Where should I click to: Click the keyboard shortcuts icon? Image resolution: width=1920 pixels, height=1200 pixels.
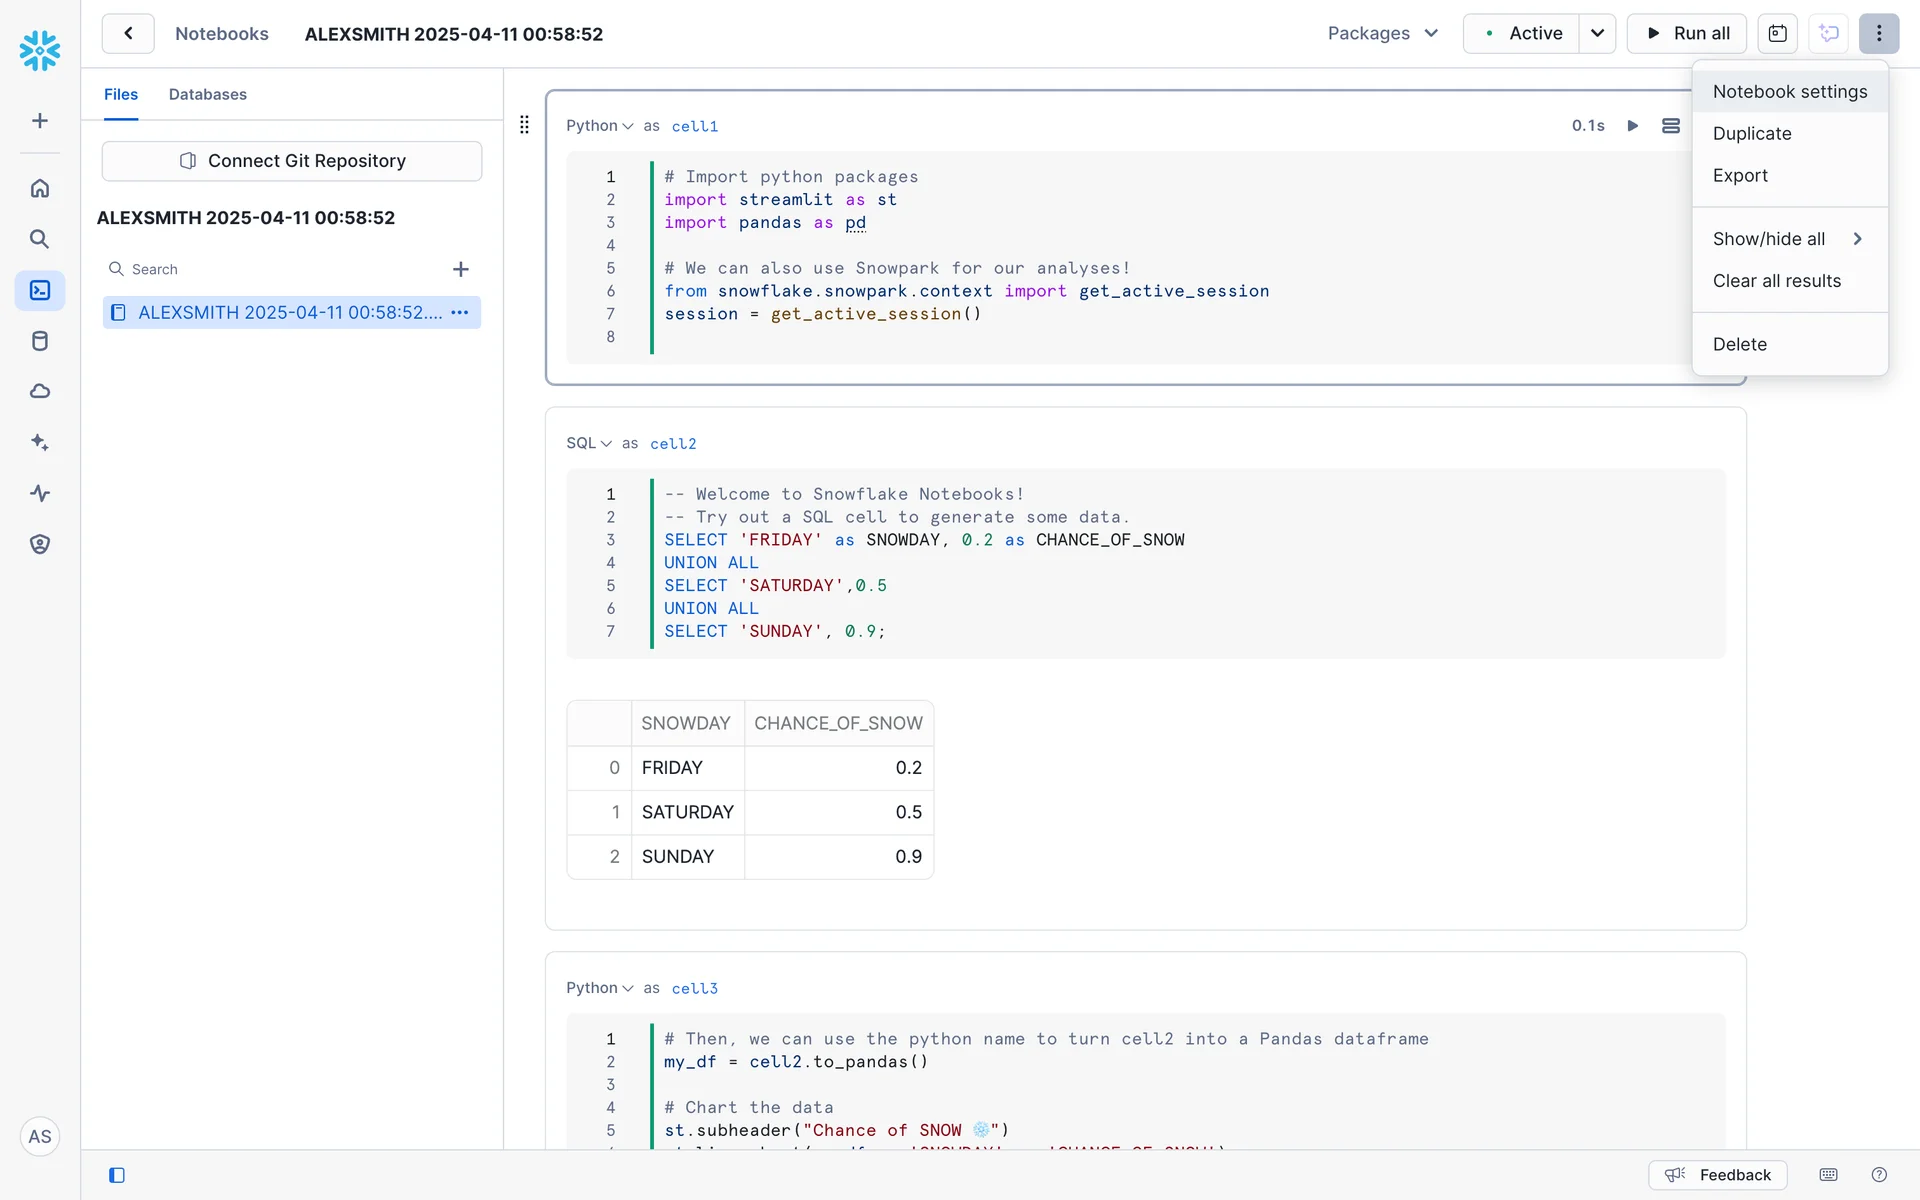pyautogui.click(x=1828, y=1175)
